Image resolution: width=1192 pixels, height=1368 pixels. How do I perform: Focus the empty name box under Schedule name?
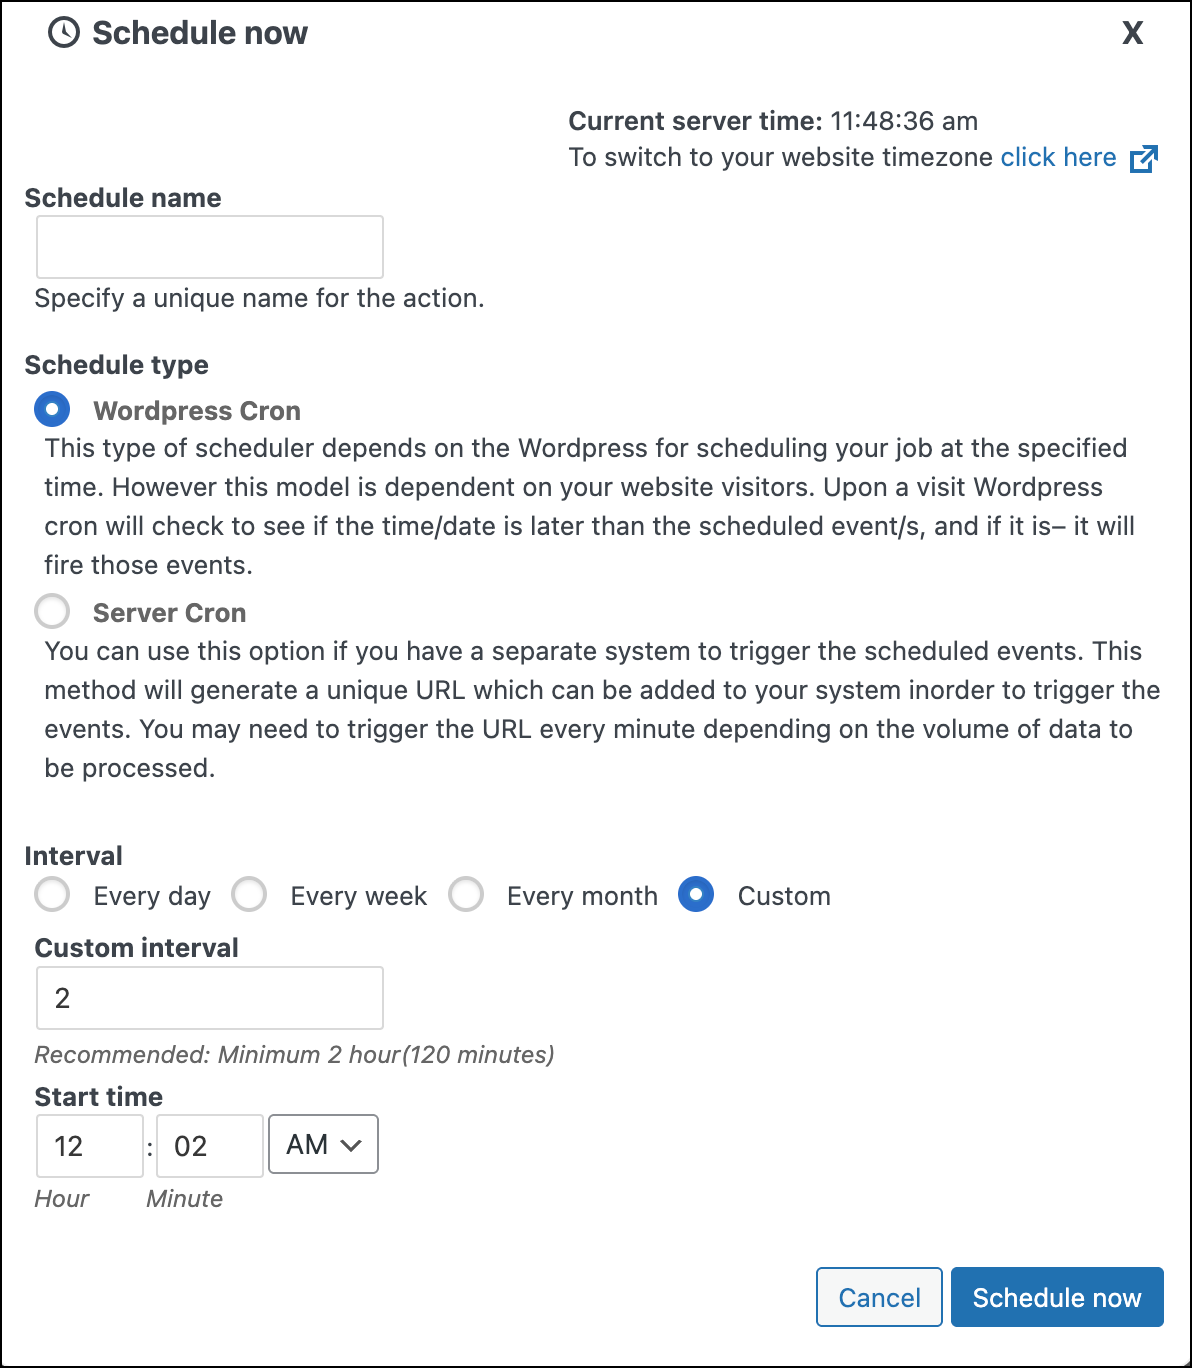coord(209,246)
